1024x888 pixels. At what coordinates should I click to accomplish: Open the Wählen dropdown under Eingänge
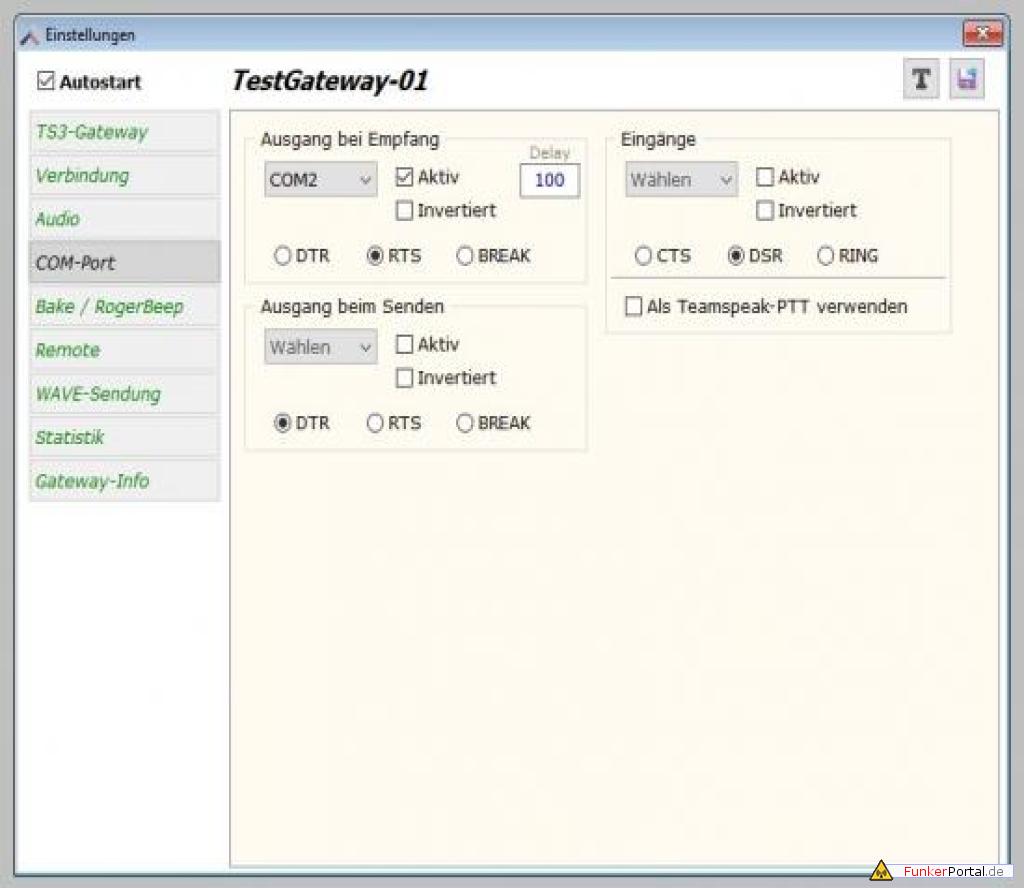click(681, 181)
